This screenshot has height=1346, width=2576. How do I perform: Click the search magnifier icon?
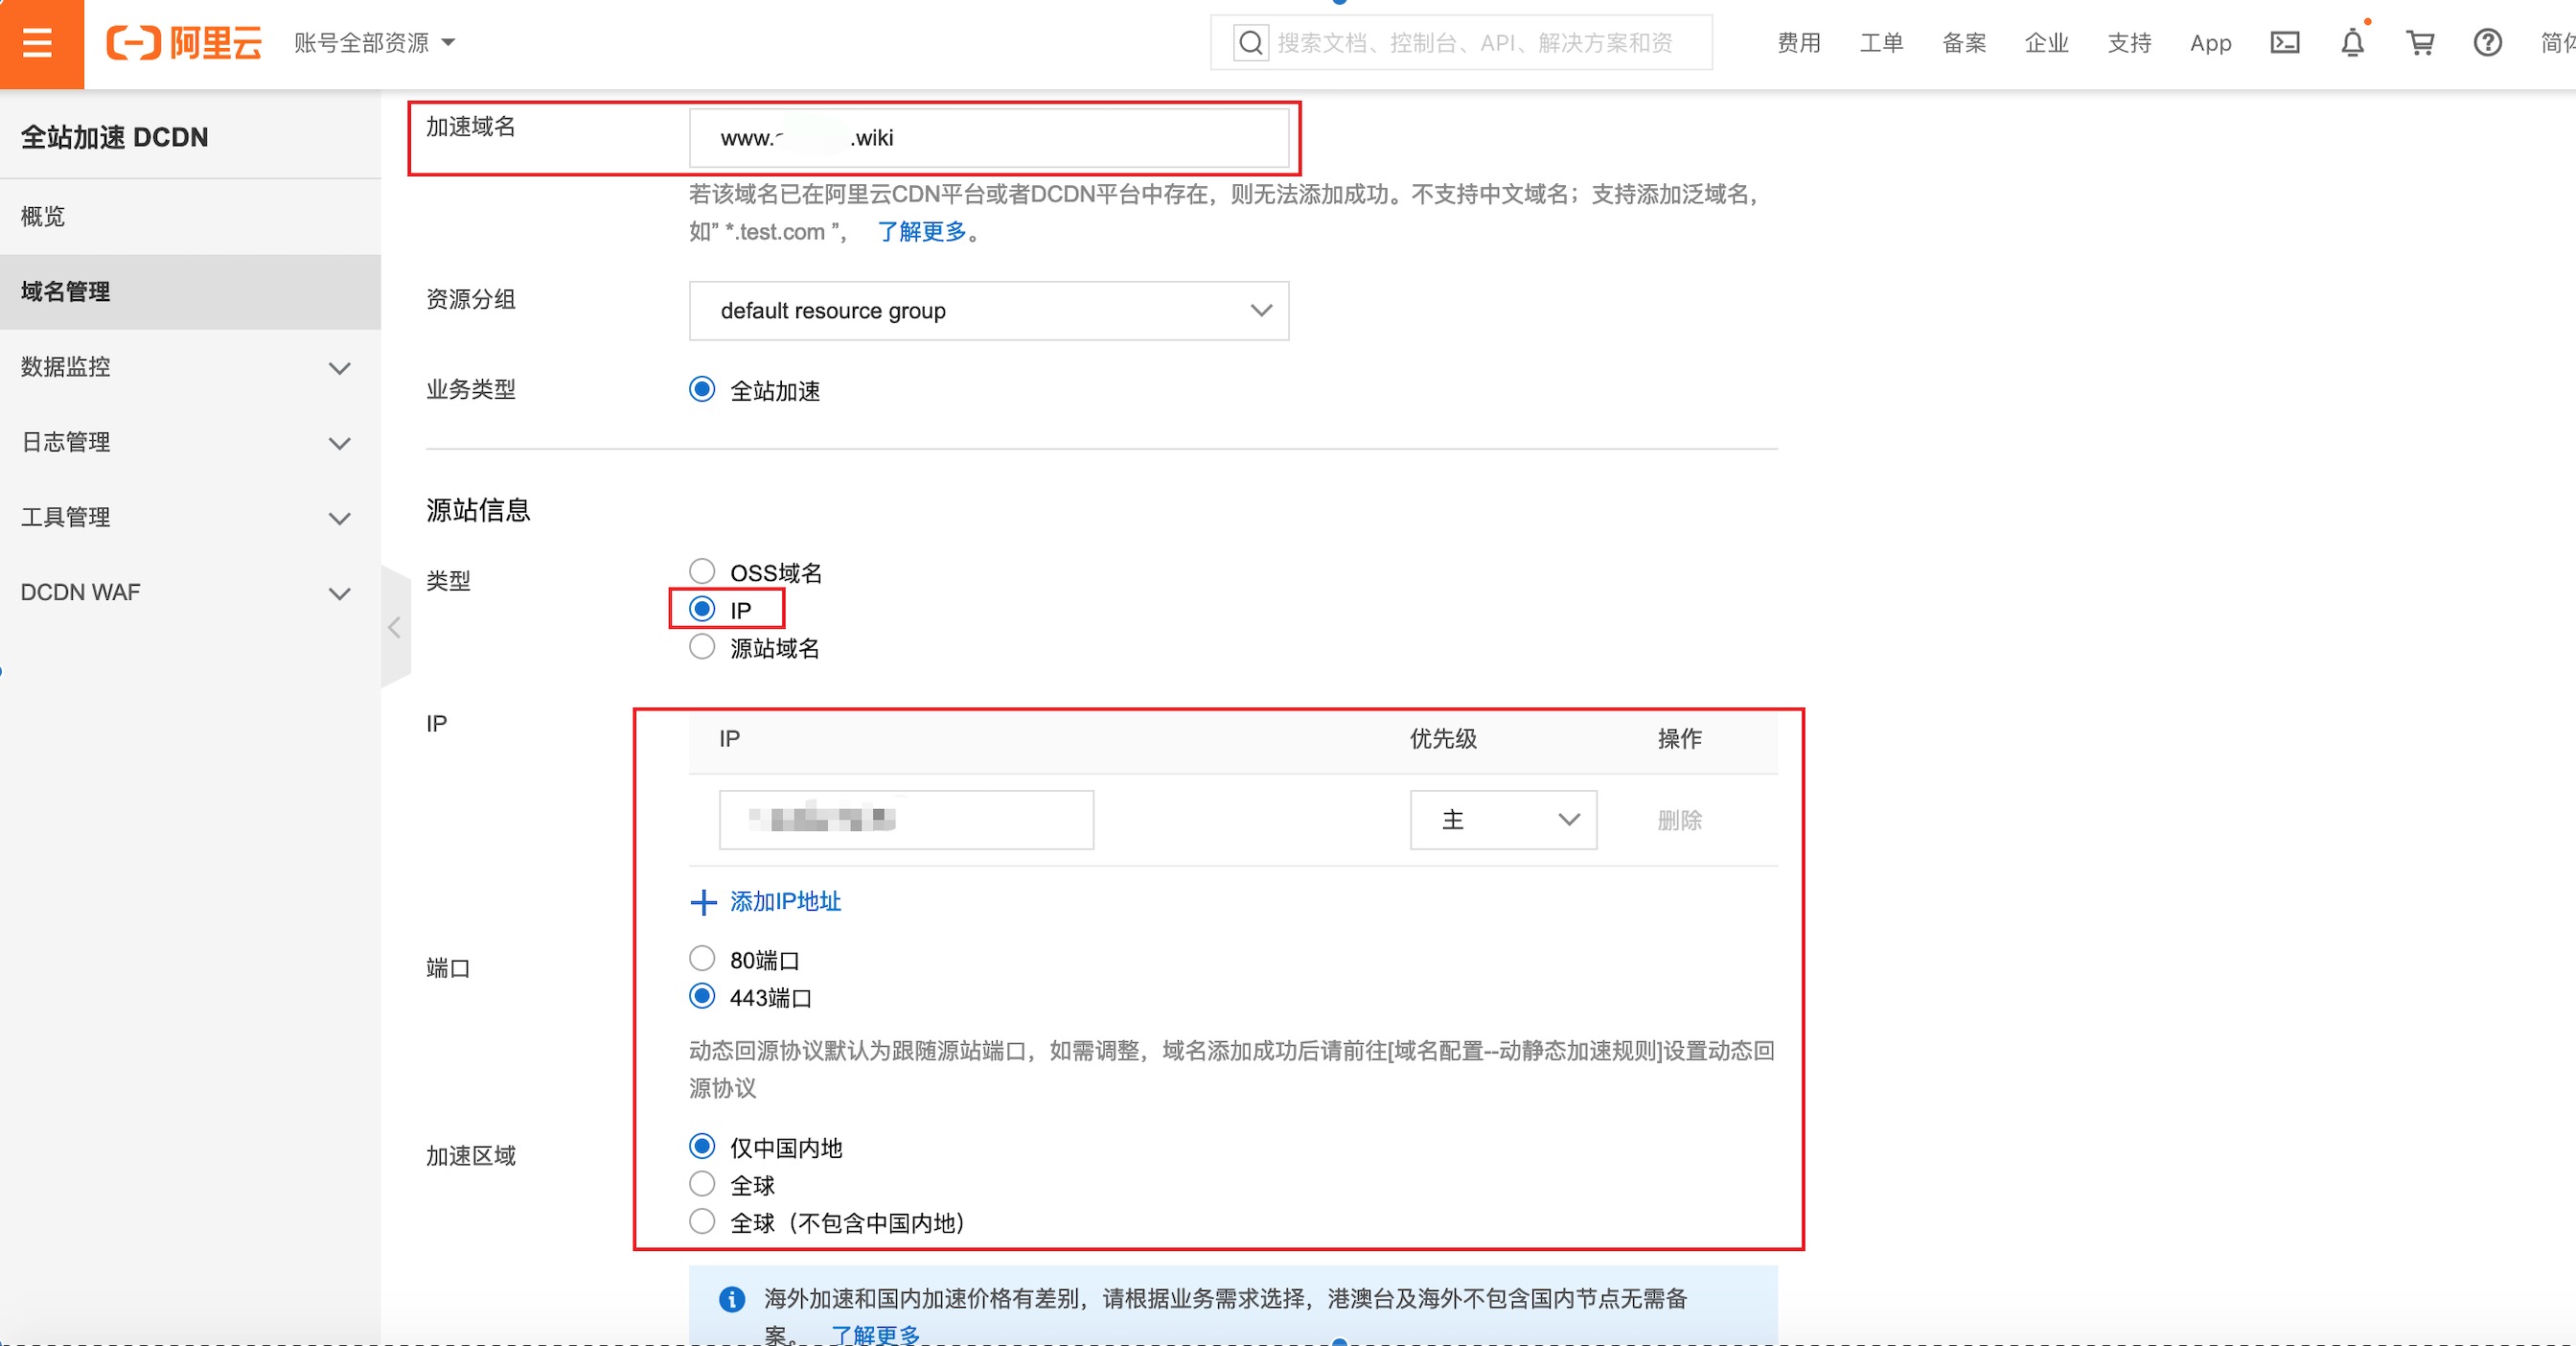(1250, 43)
